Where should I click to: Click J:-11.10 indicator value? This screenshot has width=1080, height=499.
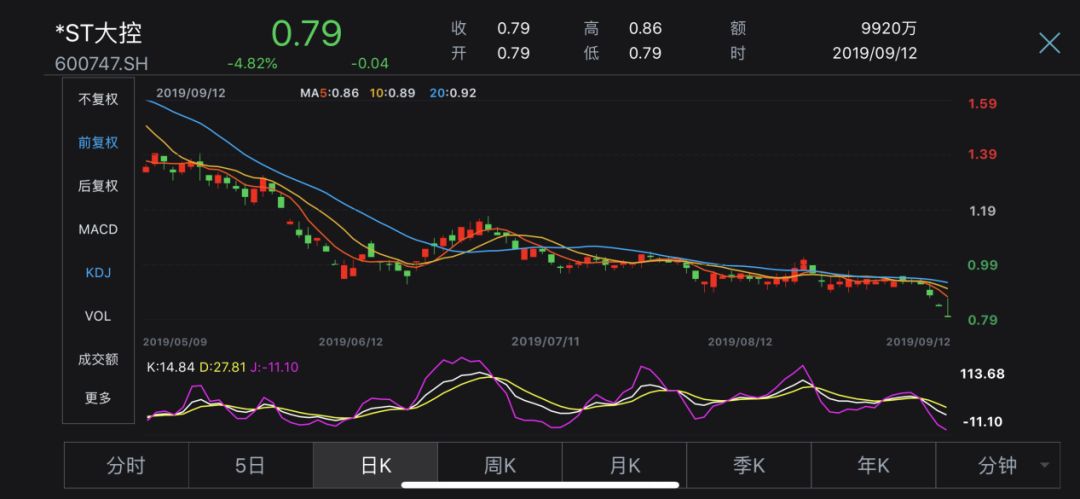274,367
